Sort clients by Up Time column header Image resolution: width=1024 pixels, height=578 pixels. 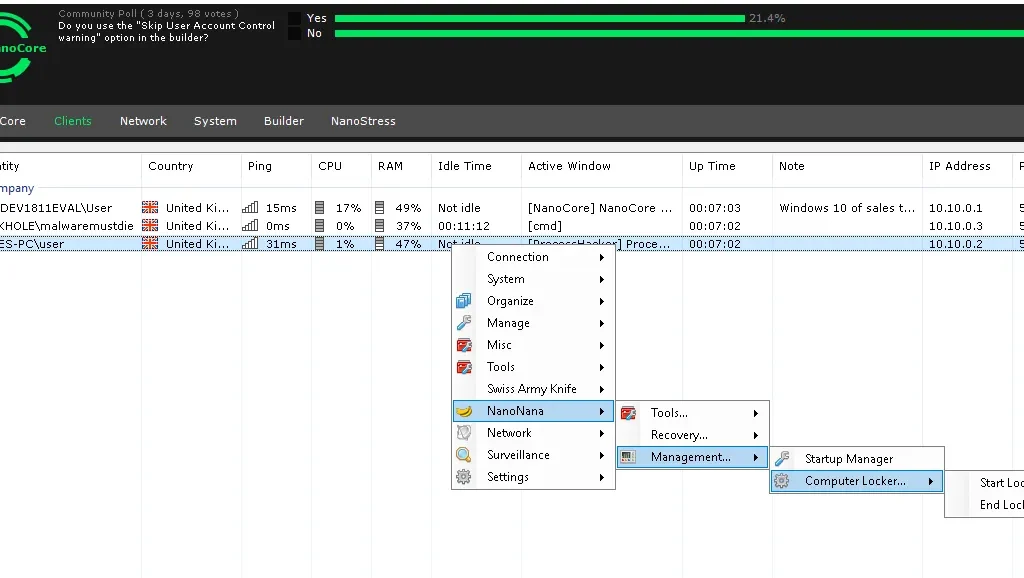[727, 166]
